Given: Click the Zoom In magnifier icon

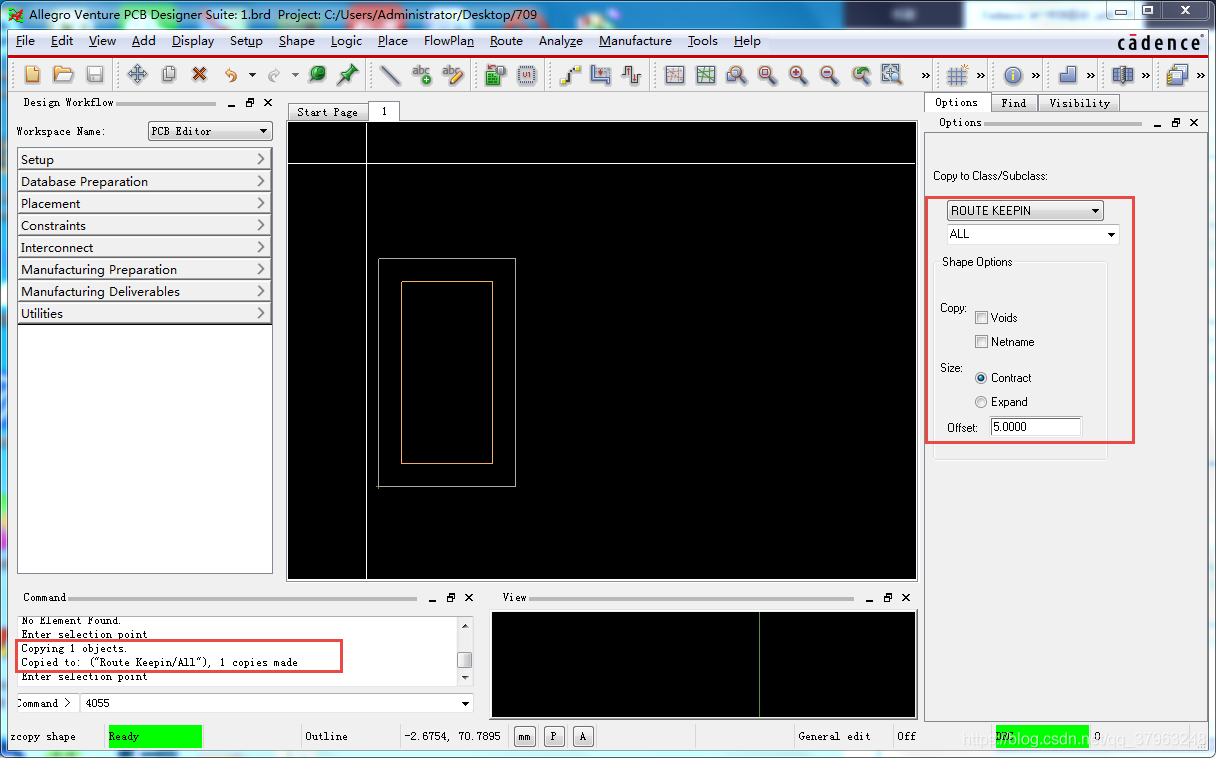Looking at the screenshot, I should [x=798, y=75].
